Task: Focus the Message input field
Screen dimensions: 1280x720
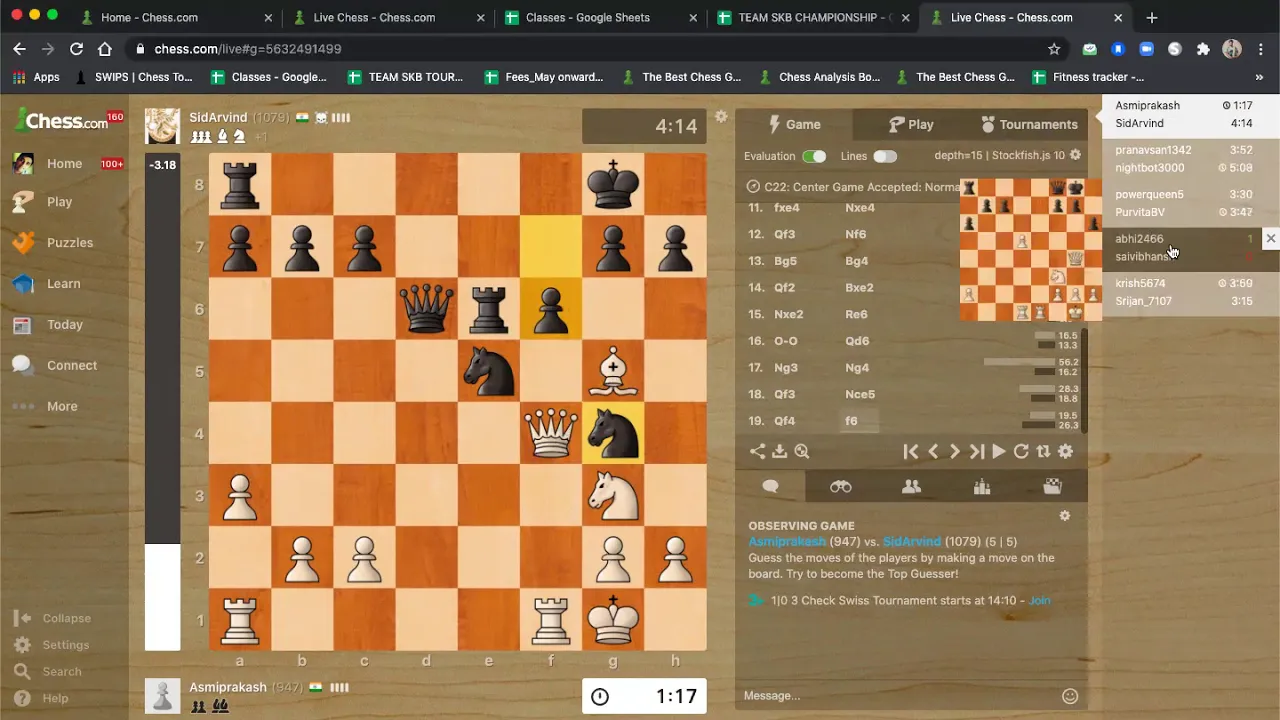Action: [x=900, y=696]
